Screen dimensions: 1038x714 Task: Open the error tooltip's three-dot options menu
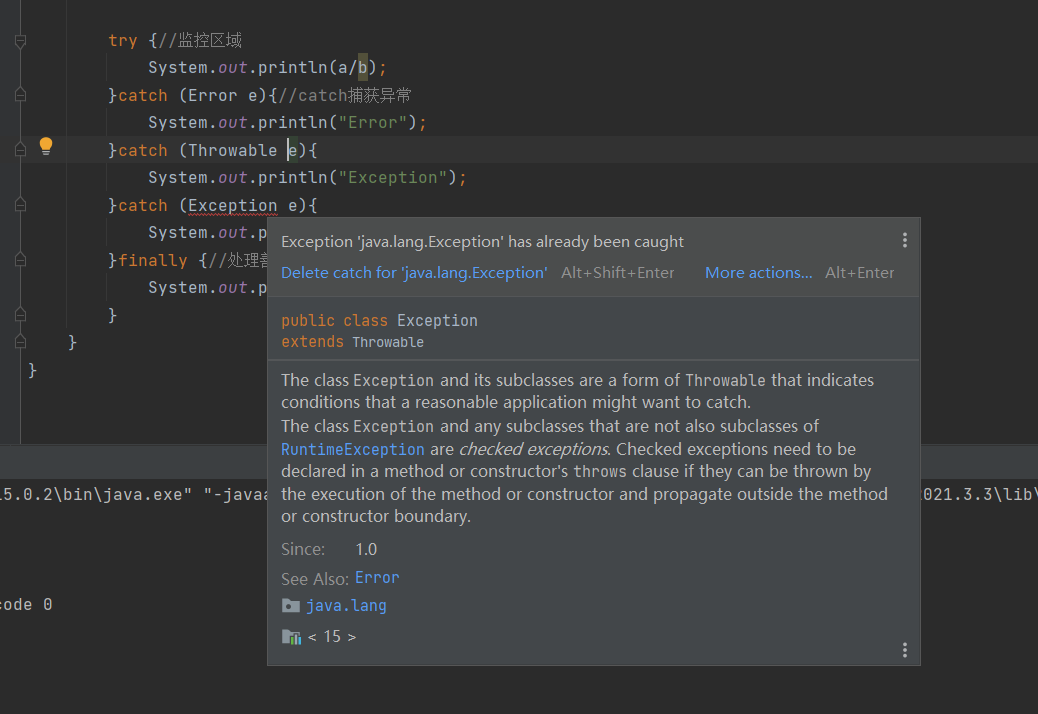coord(904,241)
